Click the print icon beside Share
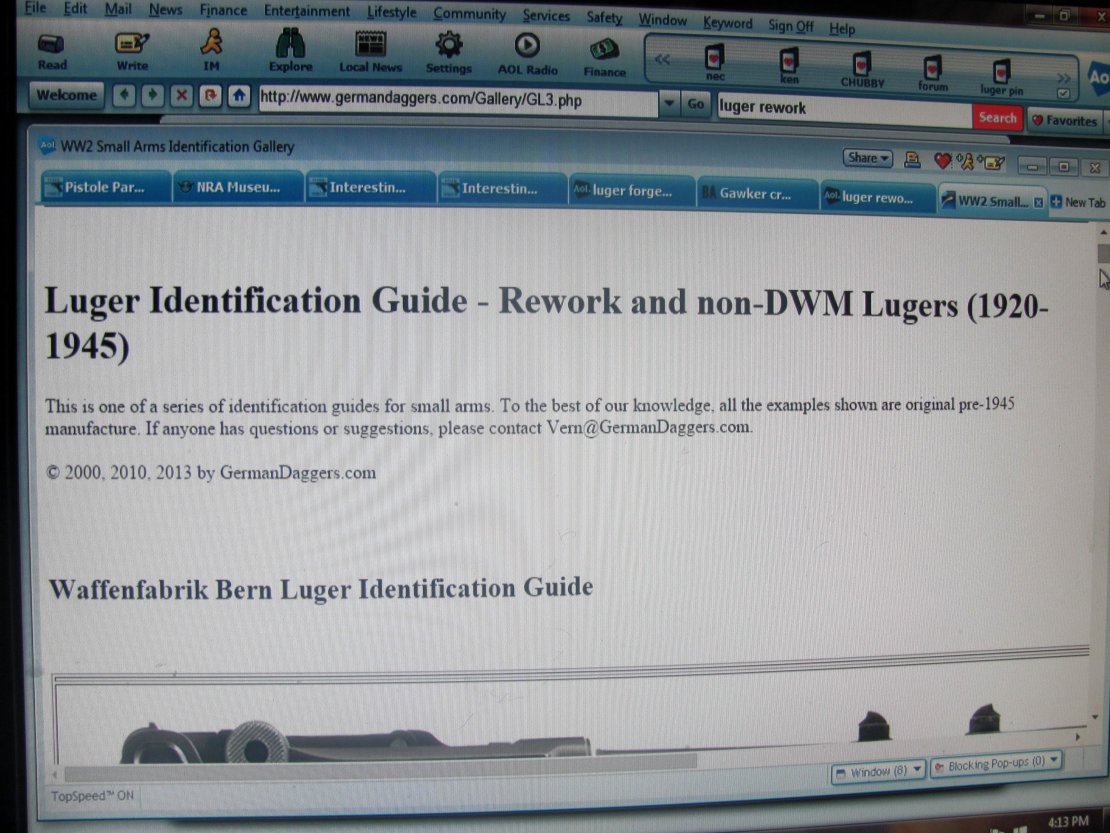This screenshot has width=1110, height=833. 912,160
